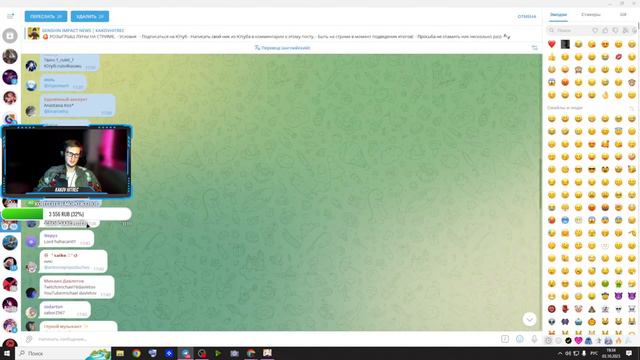Screen dimensions: 640x360
Task: Deselect the Lord message bubble
Action: [67, 239]
